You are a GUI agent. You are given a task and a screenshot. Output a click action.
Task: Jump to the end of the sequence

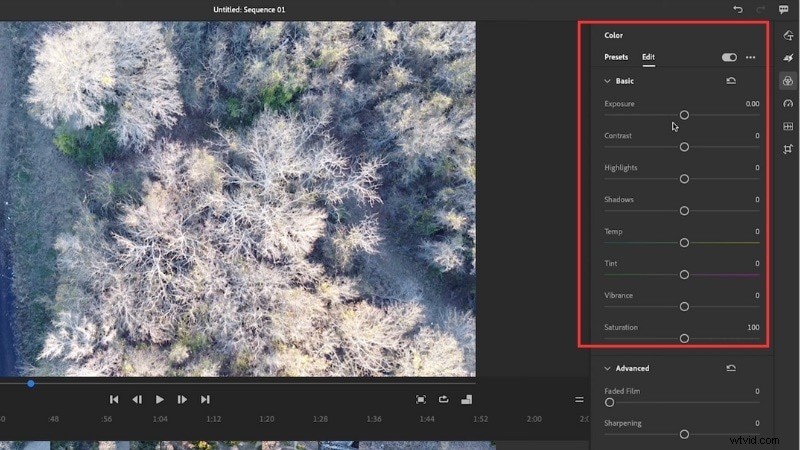tap(205, 399)
